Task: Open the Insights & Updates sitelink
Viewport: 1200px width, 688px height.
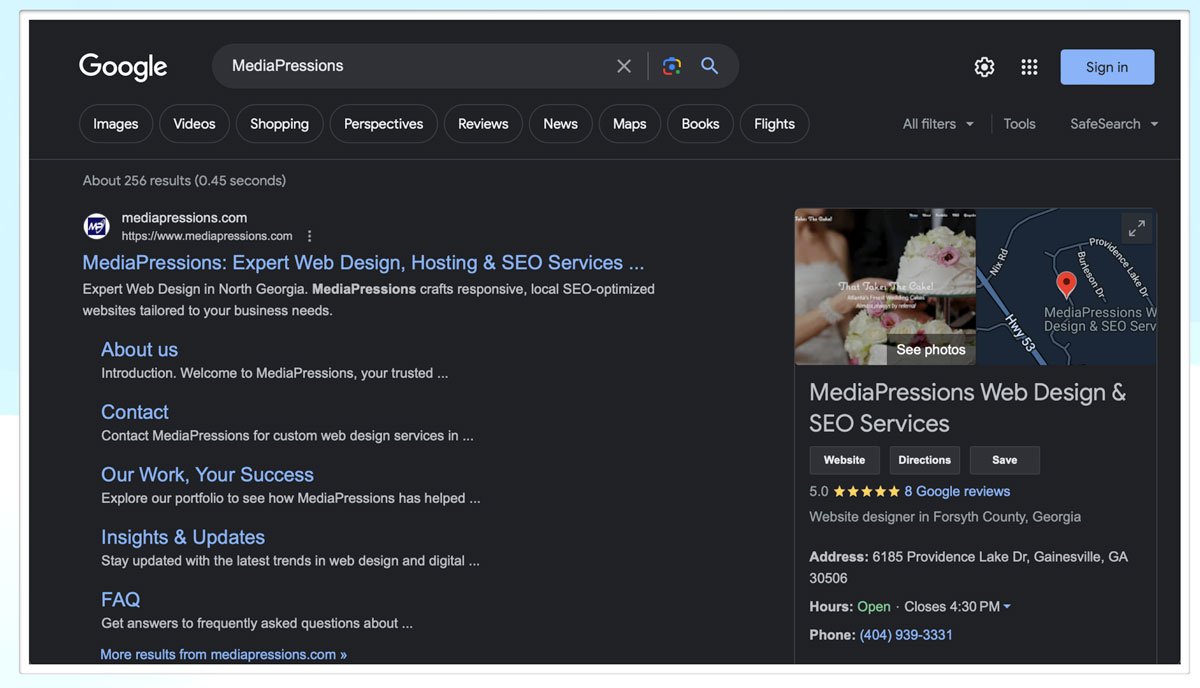Action: click(183, 537)
